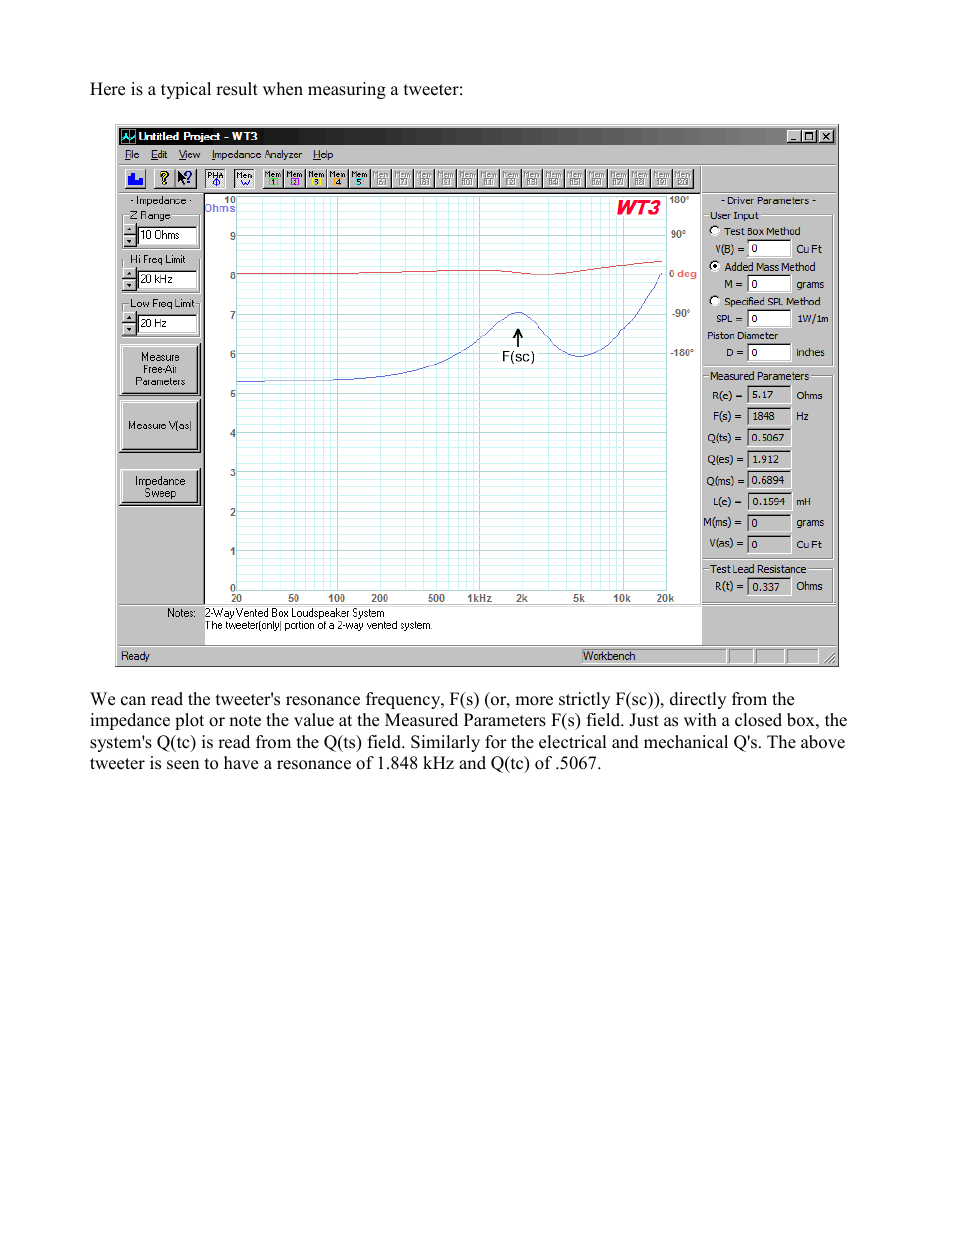Click the WT3 window title bar icon
The width and height of the screenshot is (954, 1235).
coord(128,136)
